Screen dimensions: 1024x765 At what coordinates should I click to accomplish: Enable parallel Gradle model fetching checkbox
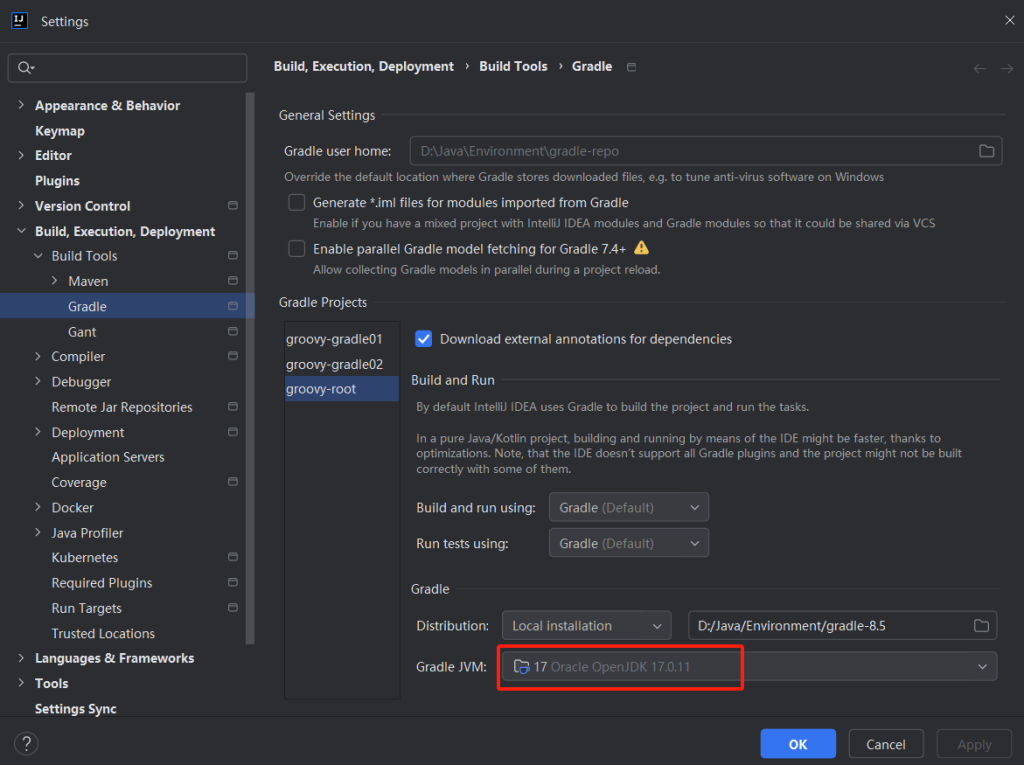point(296,249)
